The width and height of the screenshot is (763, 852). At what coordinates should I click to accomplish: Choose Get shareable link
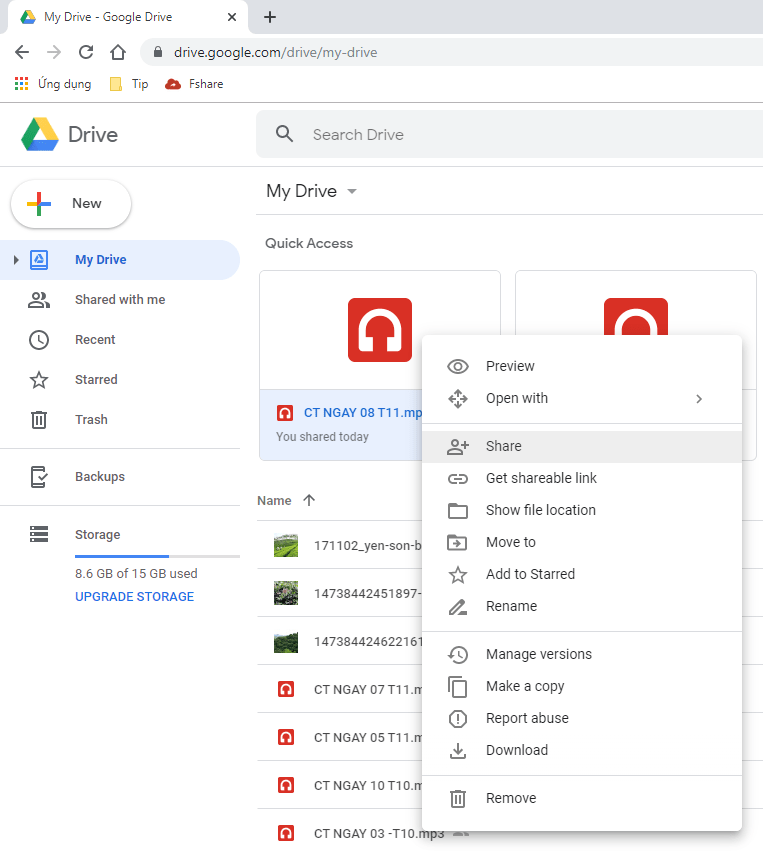tap(582, 478)
